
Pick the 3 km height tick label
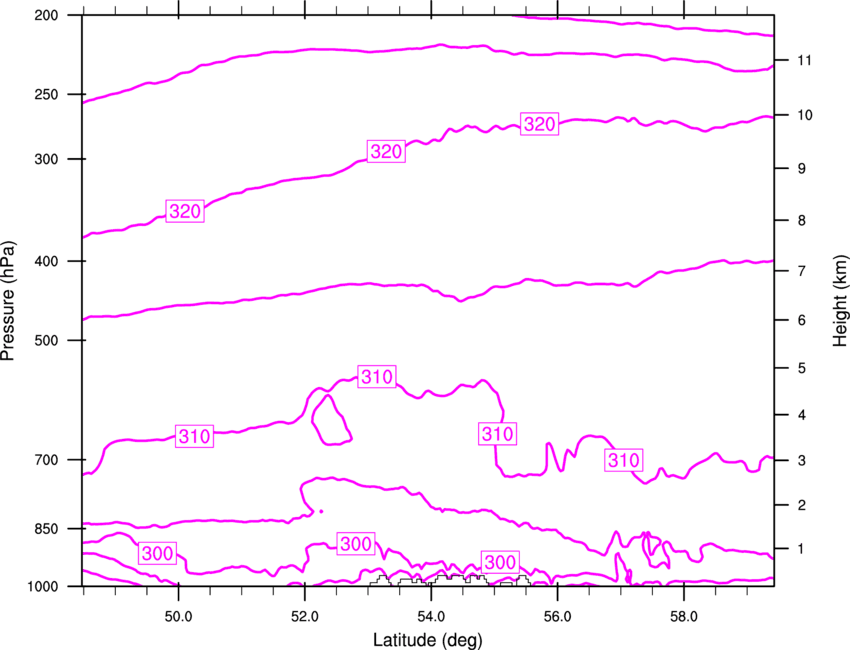point(802,461)
